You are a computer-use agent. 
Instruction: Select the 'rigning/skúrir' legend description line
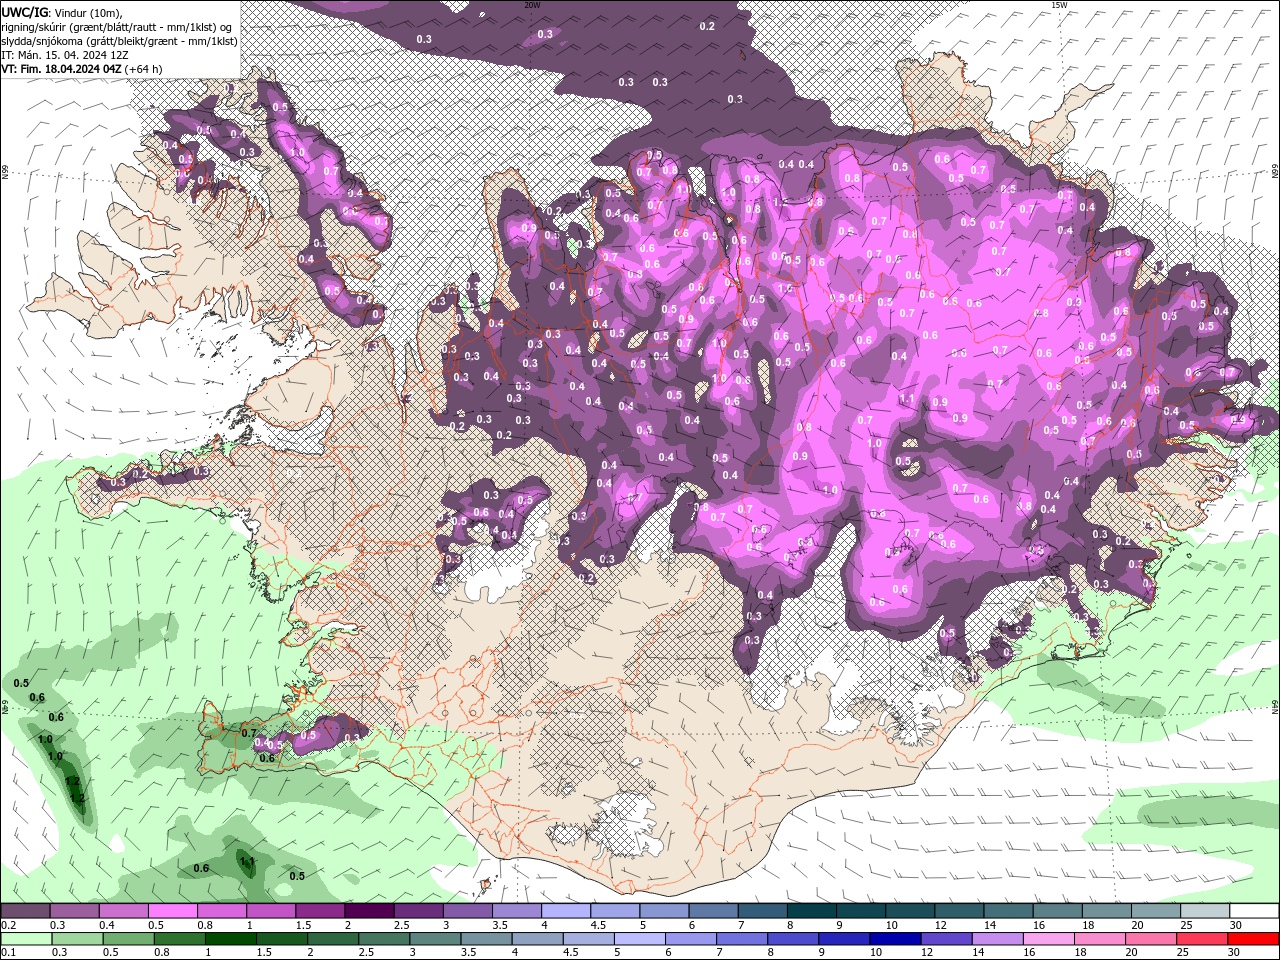118,27
